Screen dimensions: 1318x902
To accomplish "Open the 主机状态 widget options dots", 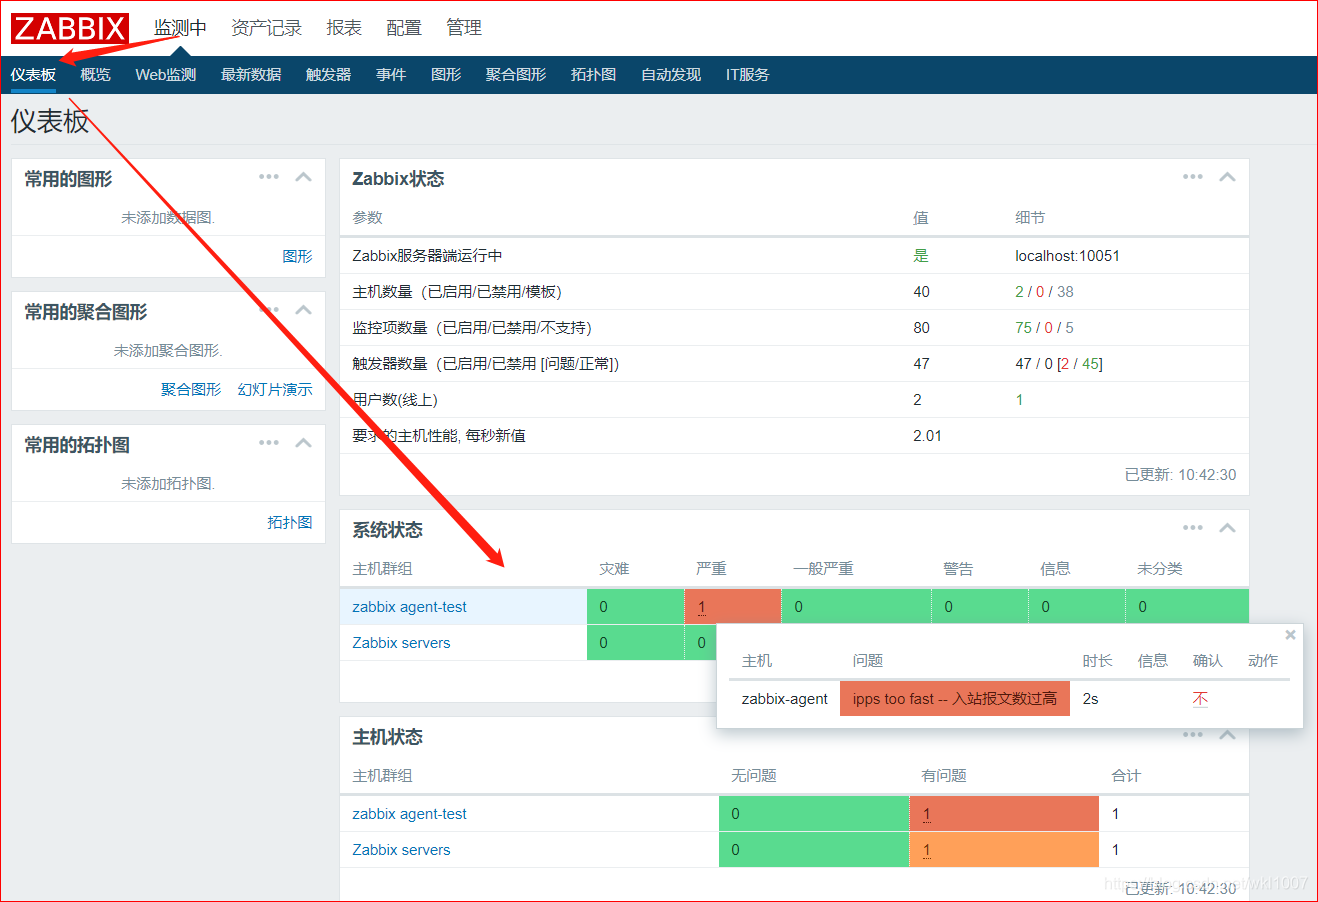I will point(1193,735).
